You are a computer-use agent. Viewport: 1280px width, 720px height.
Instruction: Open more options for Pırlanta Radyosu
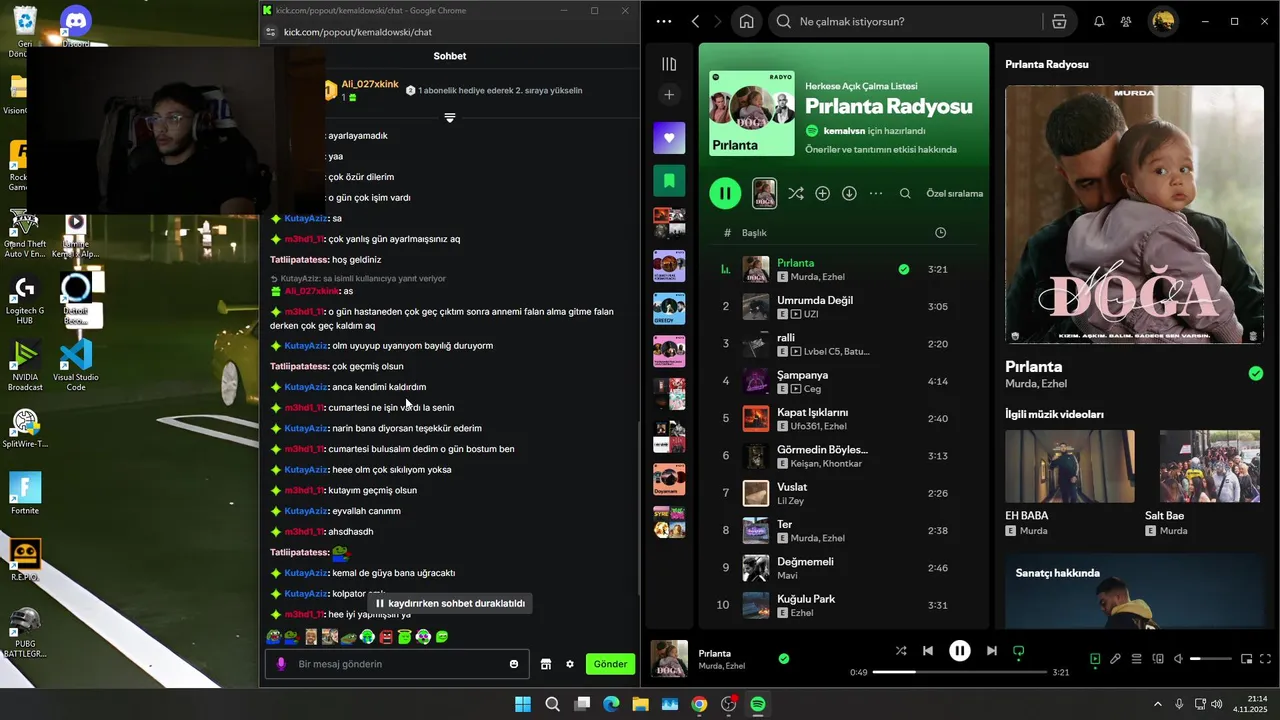tap(876, 194)
